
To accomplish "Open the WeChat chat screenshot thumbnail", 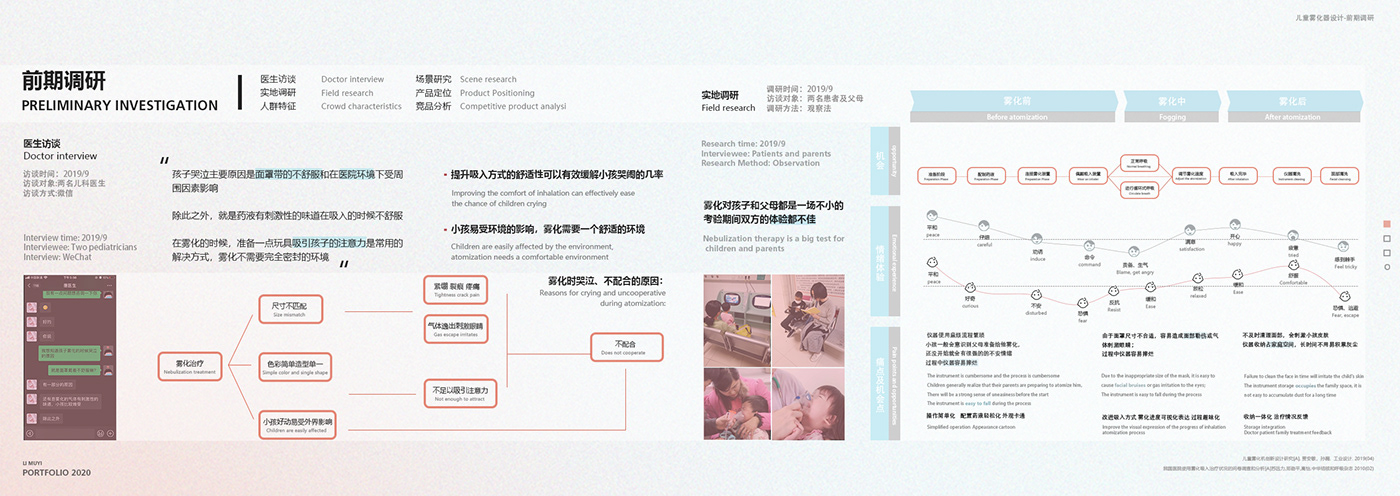I will click(70, 357).
